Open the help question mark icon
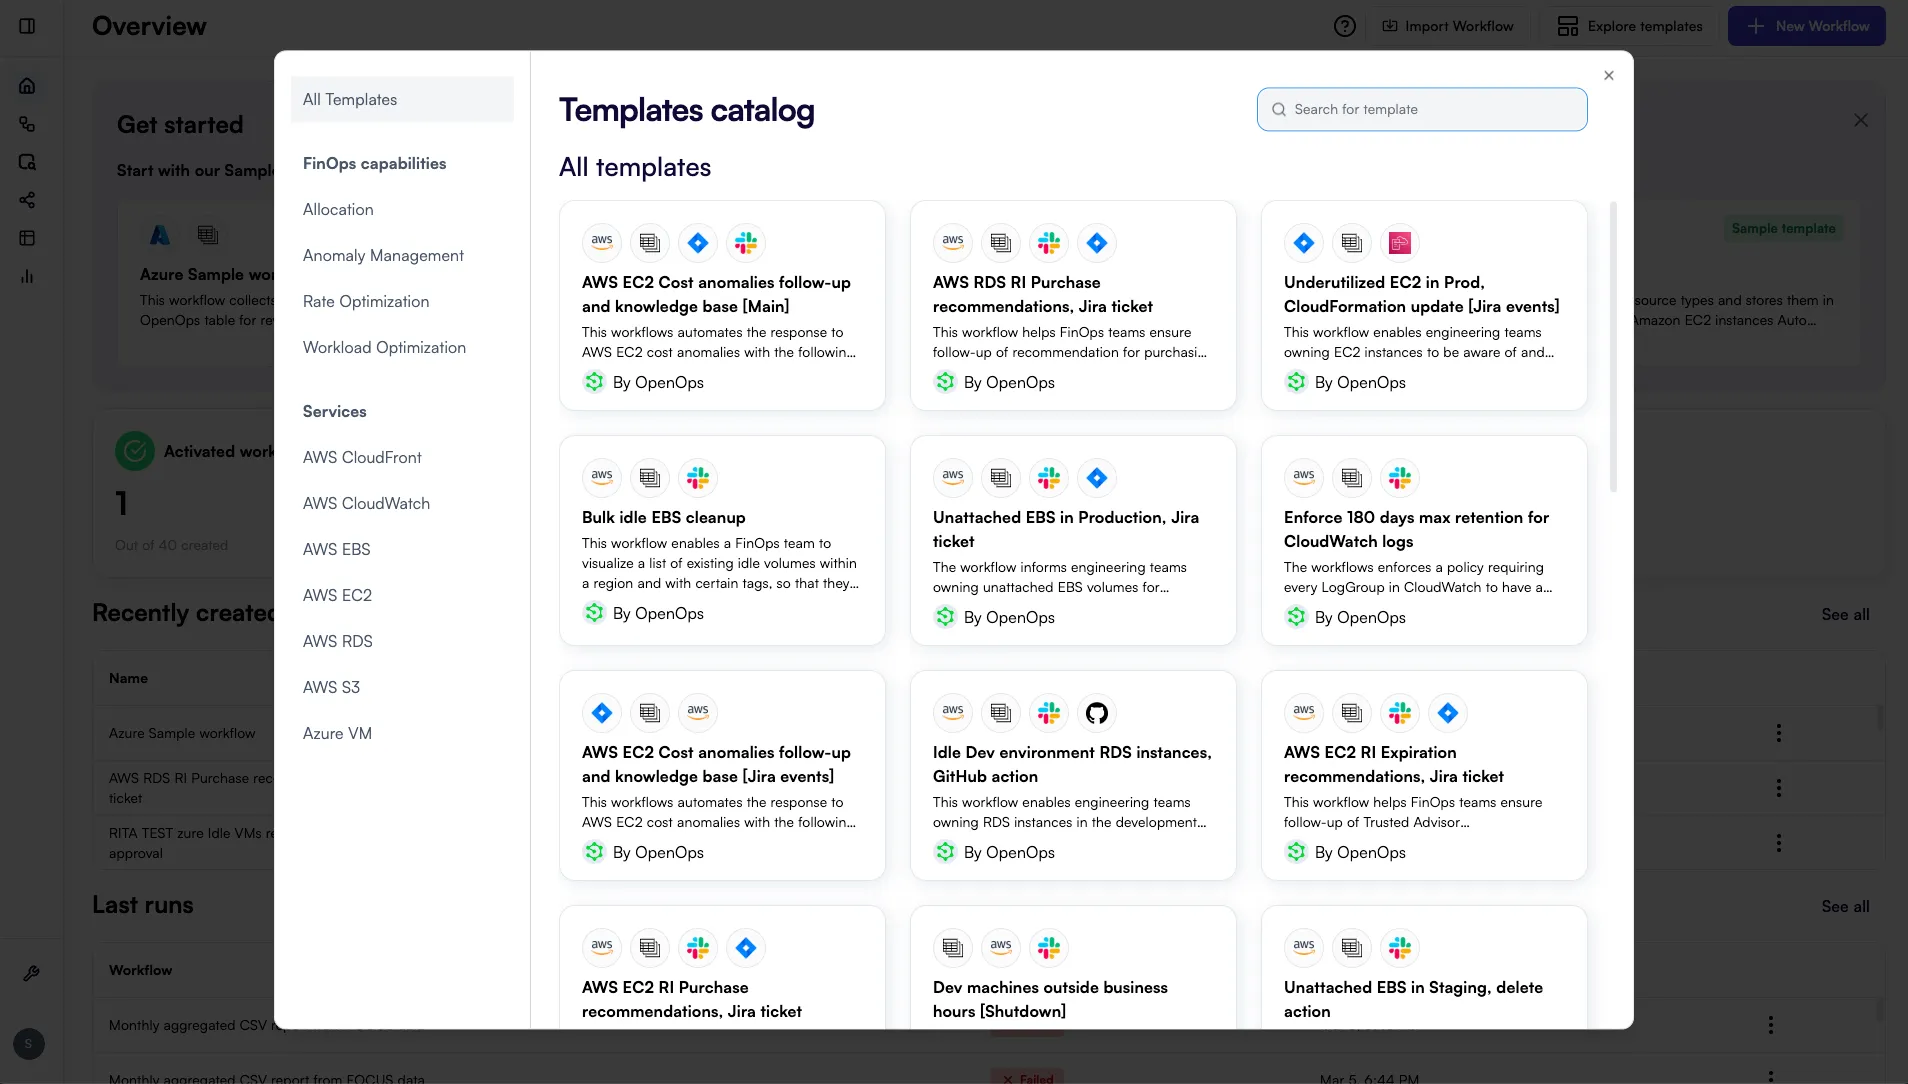Image resolution: width=1908 pixels, height=1084 pixels. click(1344, 26)
